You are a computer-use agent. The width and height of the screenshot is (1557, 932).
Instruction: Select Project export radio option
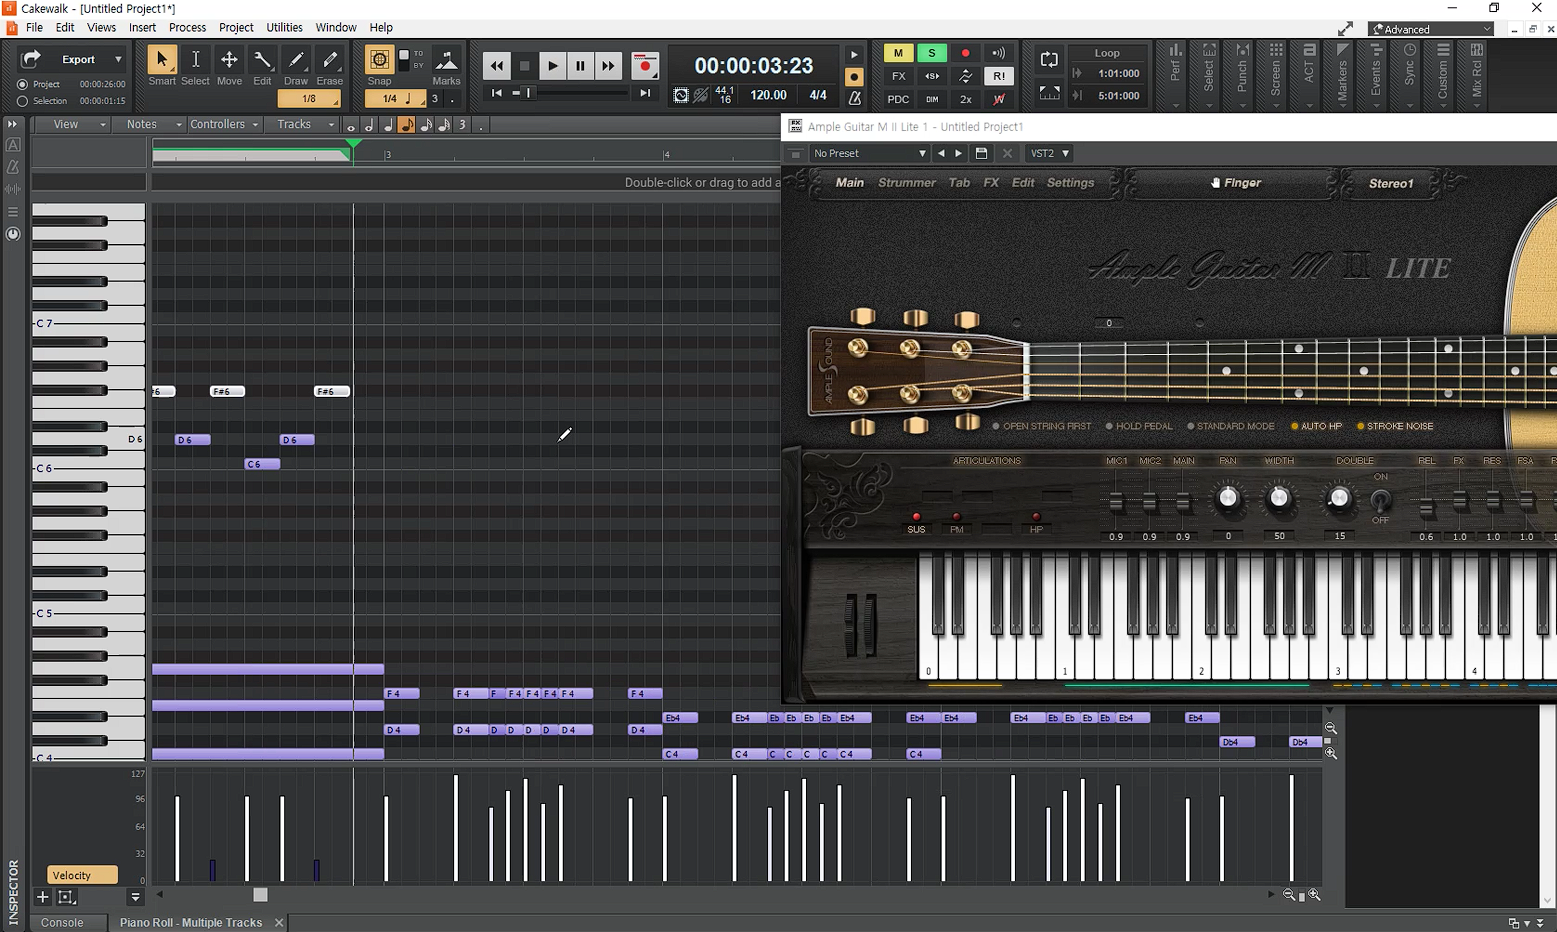pyautogui.click(x=22, y=85)
